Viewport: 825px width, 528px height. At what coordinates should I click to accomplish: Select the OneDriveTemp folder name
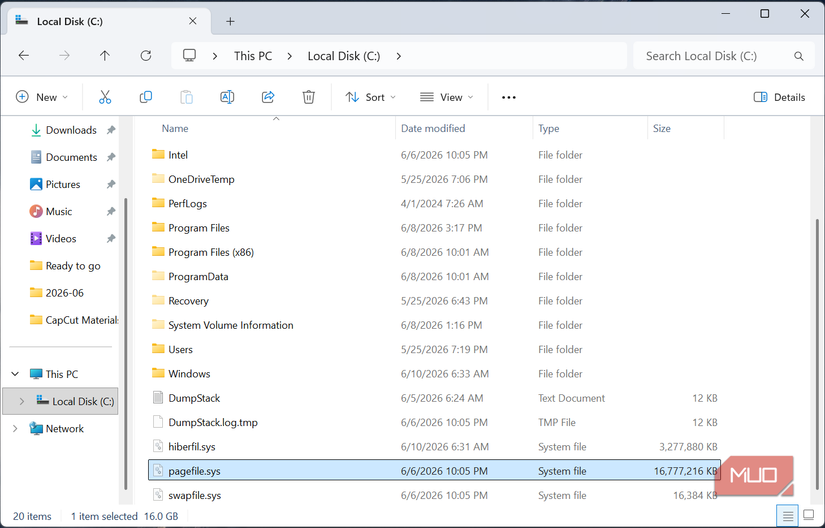202,179
